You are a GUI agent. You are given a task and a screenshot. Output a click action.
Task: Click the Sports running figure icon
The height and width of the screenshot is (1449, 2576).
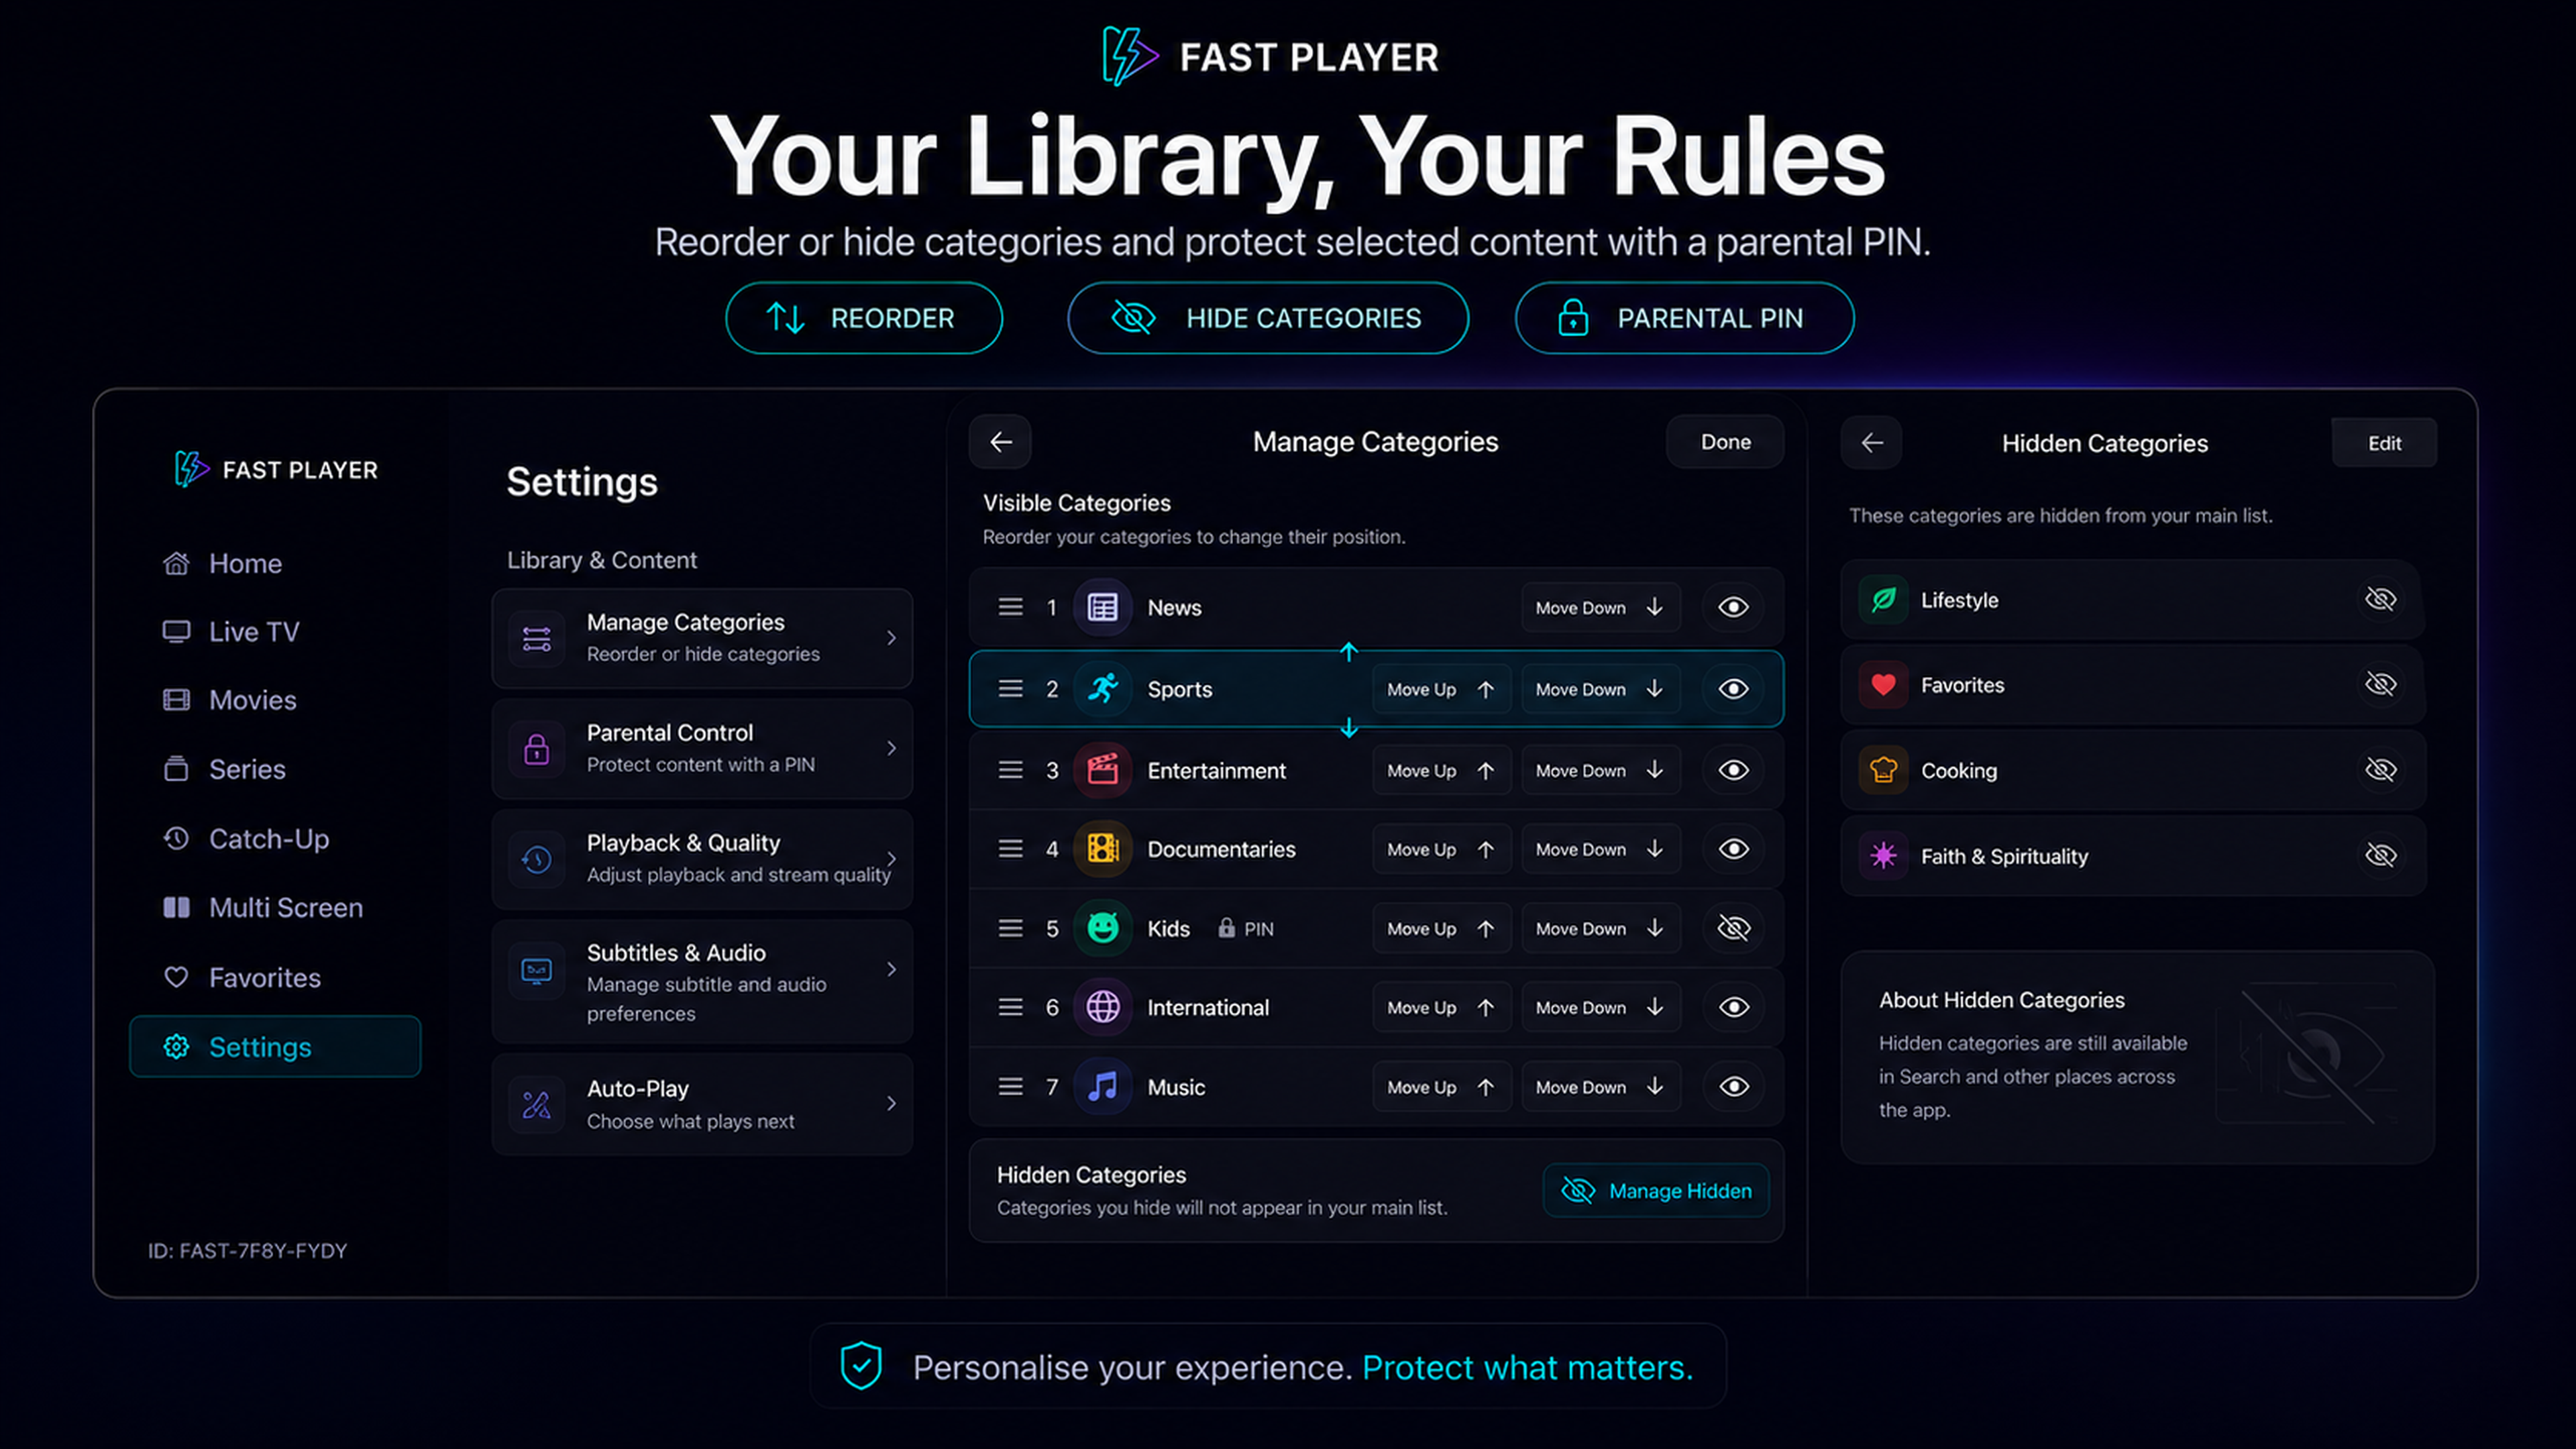pyautogui.click(x=1102, y=689)
